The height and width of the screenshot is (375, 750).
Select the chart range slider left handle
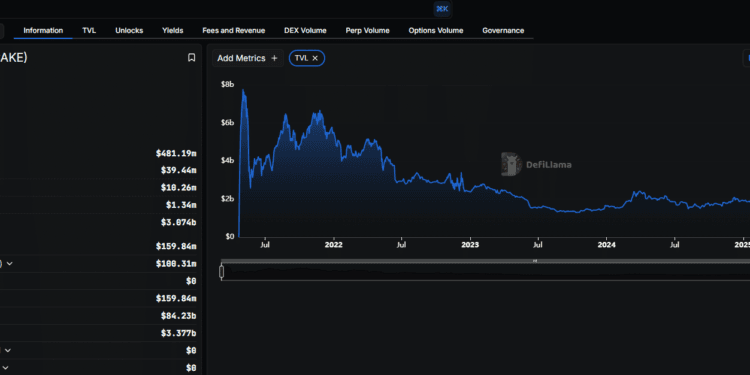tap(221, 272)
